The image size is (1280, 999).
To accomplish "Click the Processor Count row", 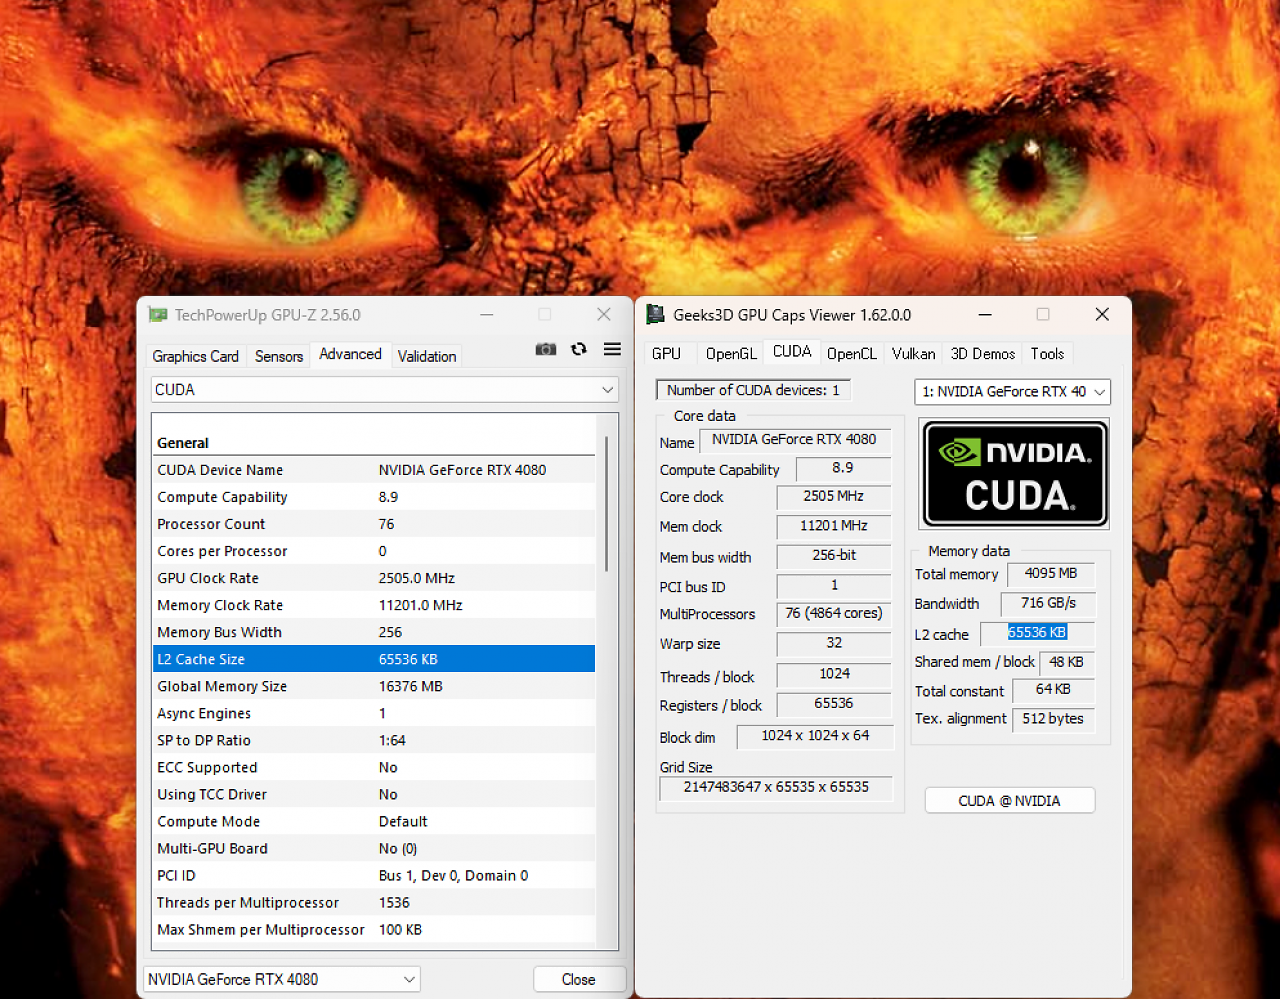I will pyautogui.click(x=374, y=524).
